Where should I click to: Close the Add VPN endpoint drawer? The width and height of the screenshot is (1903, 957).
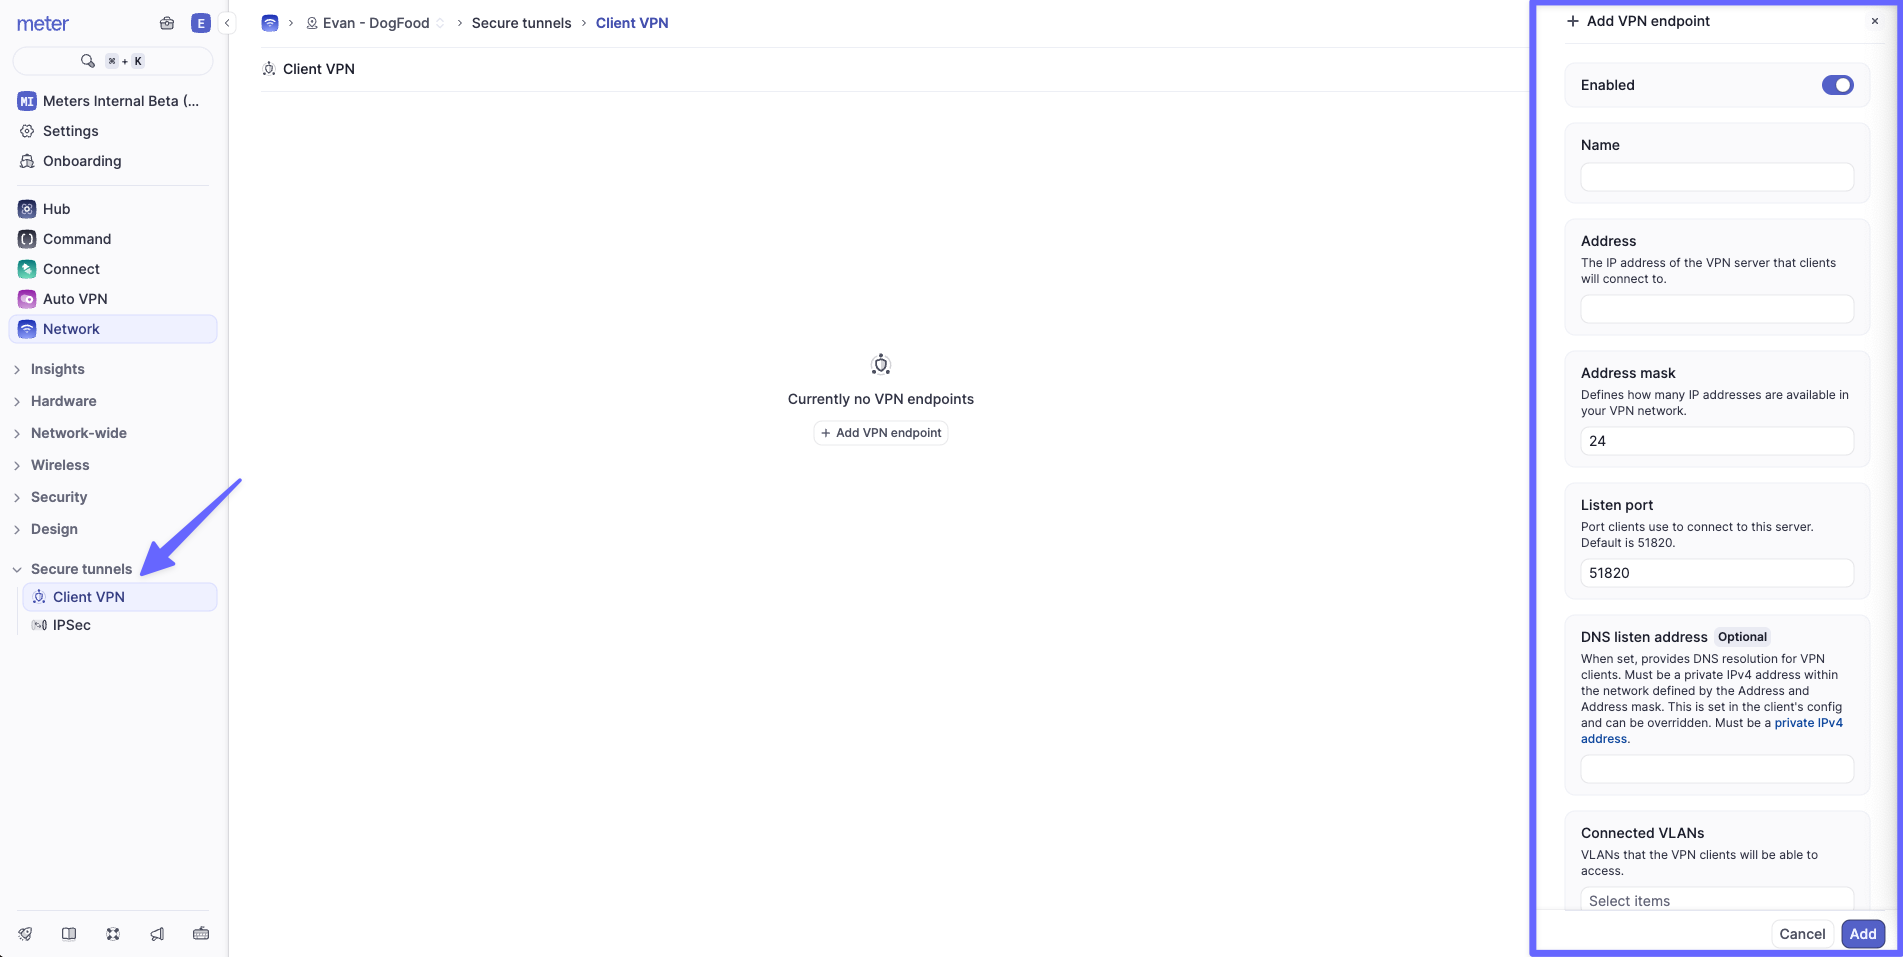[1875, 21]
